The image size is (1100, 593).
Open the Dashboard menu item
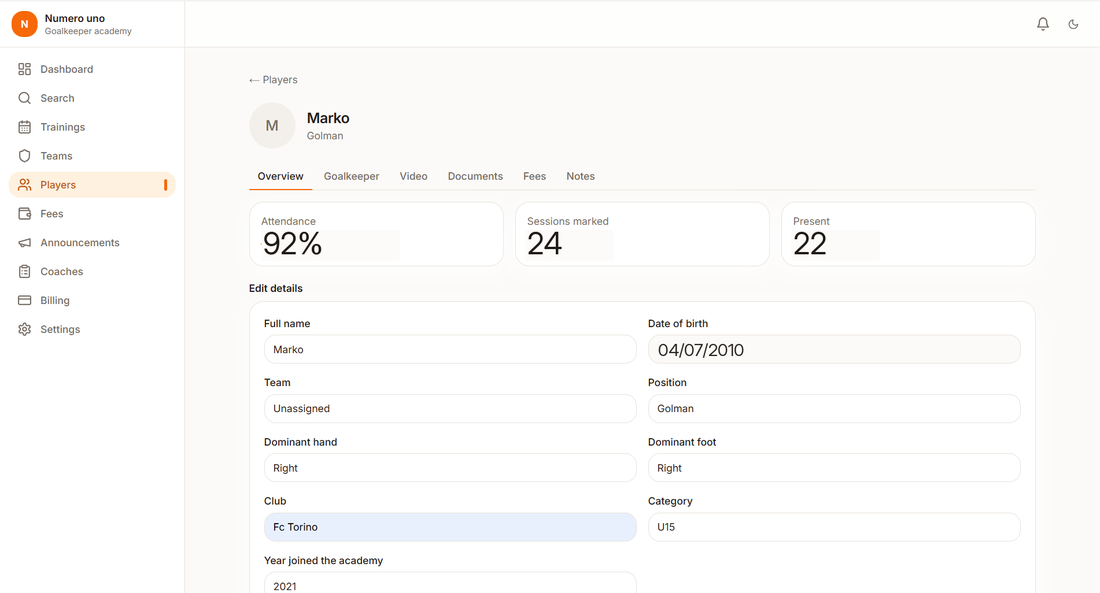tap(92, 69)
